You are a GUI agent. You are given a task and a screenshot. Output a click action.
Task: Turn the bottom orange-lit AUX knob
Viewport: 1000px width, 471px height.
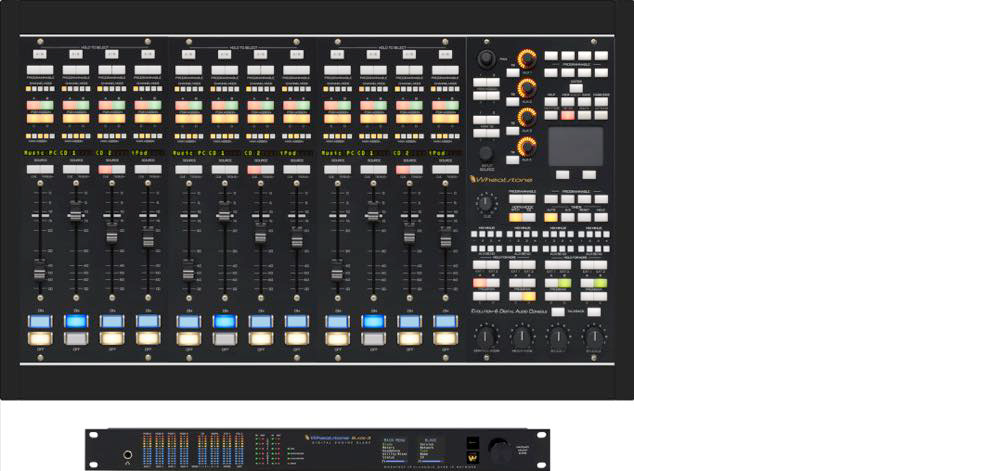click(526, 146)
